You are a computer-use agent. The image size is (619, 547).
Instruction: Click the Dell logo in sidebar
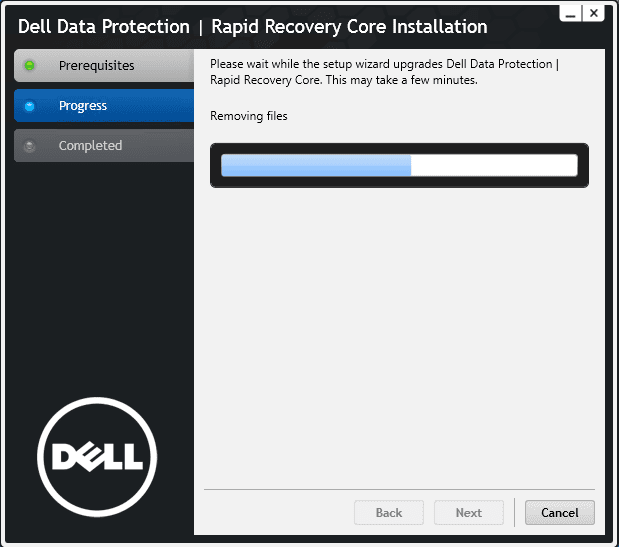pyautogui.click(x=97, y=458)
